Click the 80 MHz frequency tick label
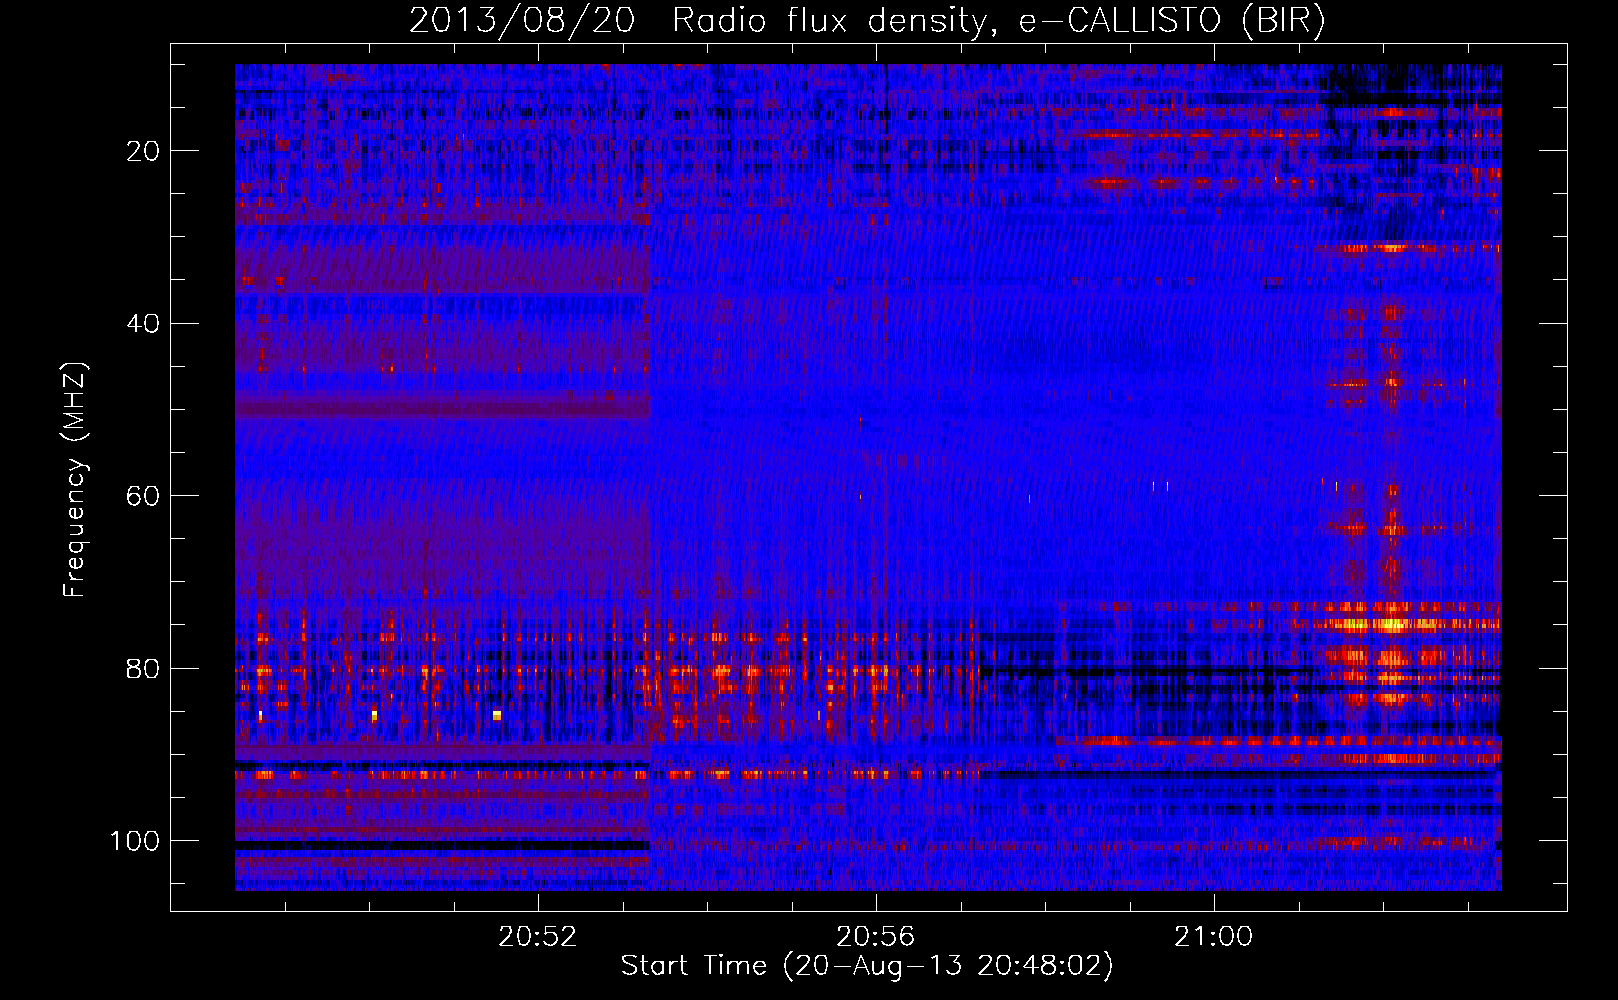 click(x=144, y=668)
